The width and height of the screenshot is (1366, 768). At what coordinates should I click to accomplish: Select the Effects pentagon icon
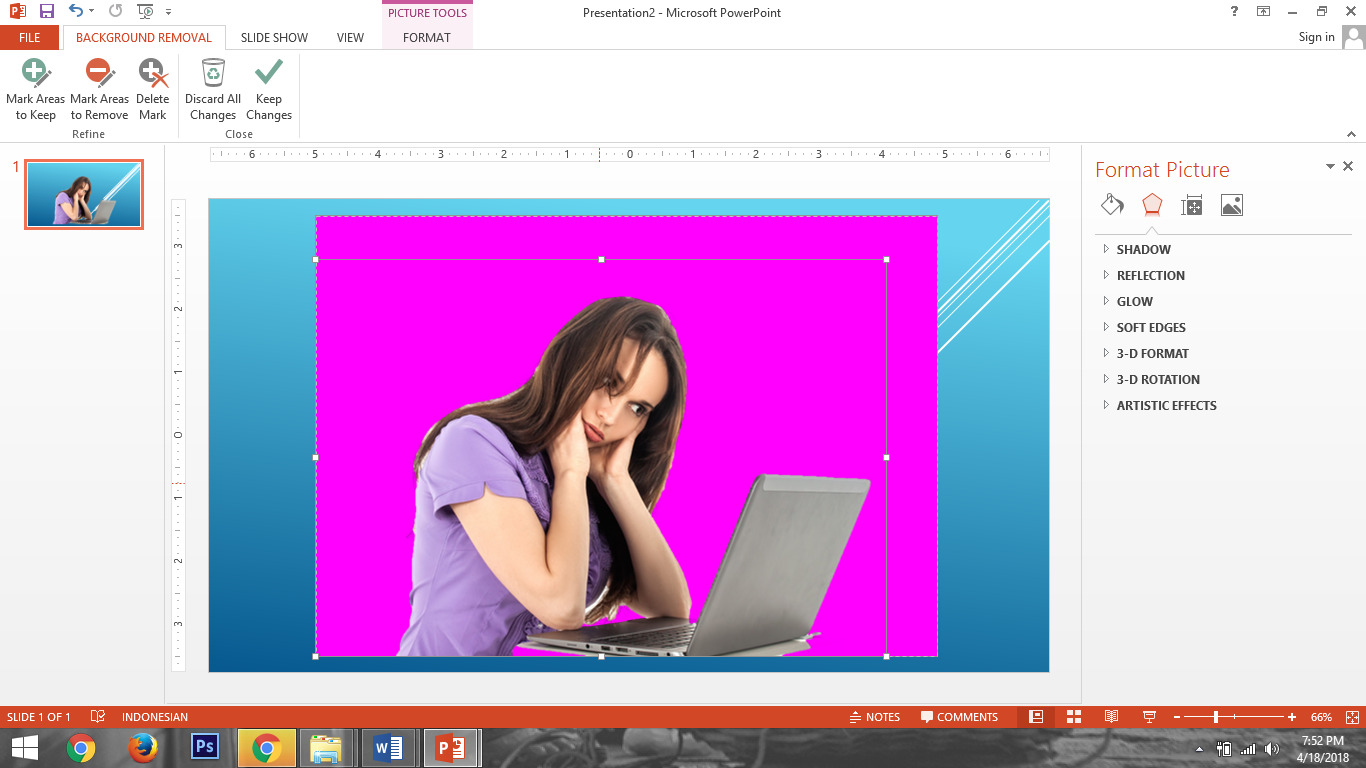click(1152, 205)
